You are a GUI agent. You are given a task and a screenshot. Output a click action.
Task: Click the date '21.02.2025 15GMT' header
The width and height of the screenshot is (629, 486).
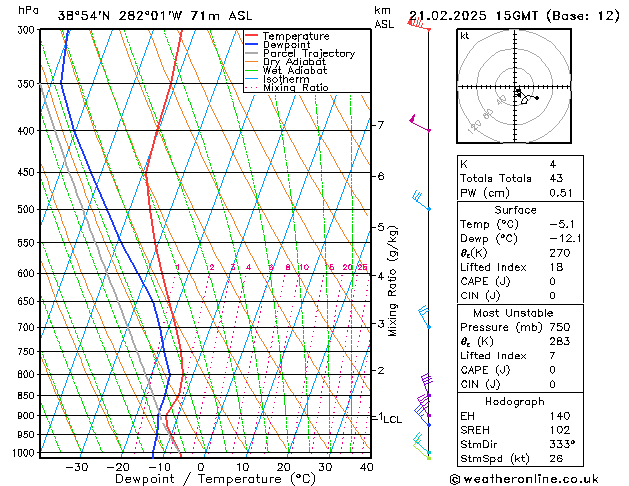coord(473,16)
